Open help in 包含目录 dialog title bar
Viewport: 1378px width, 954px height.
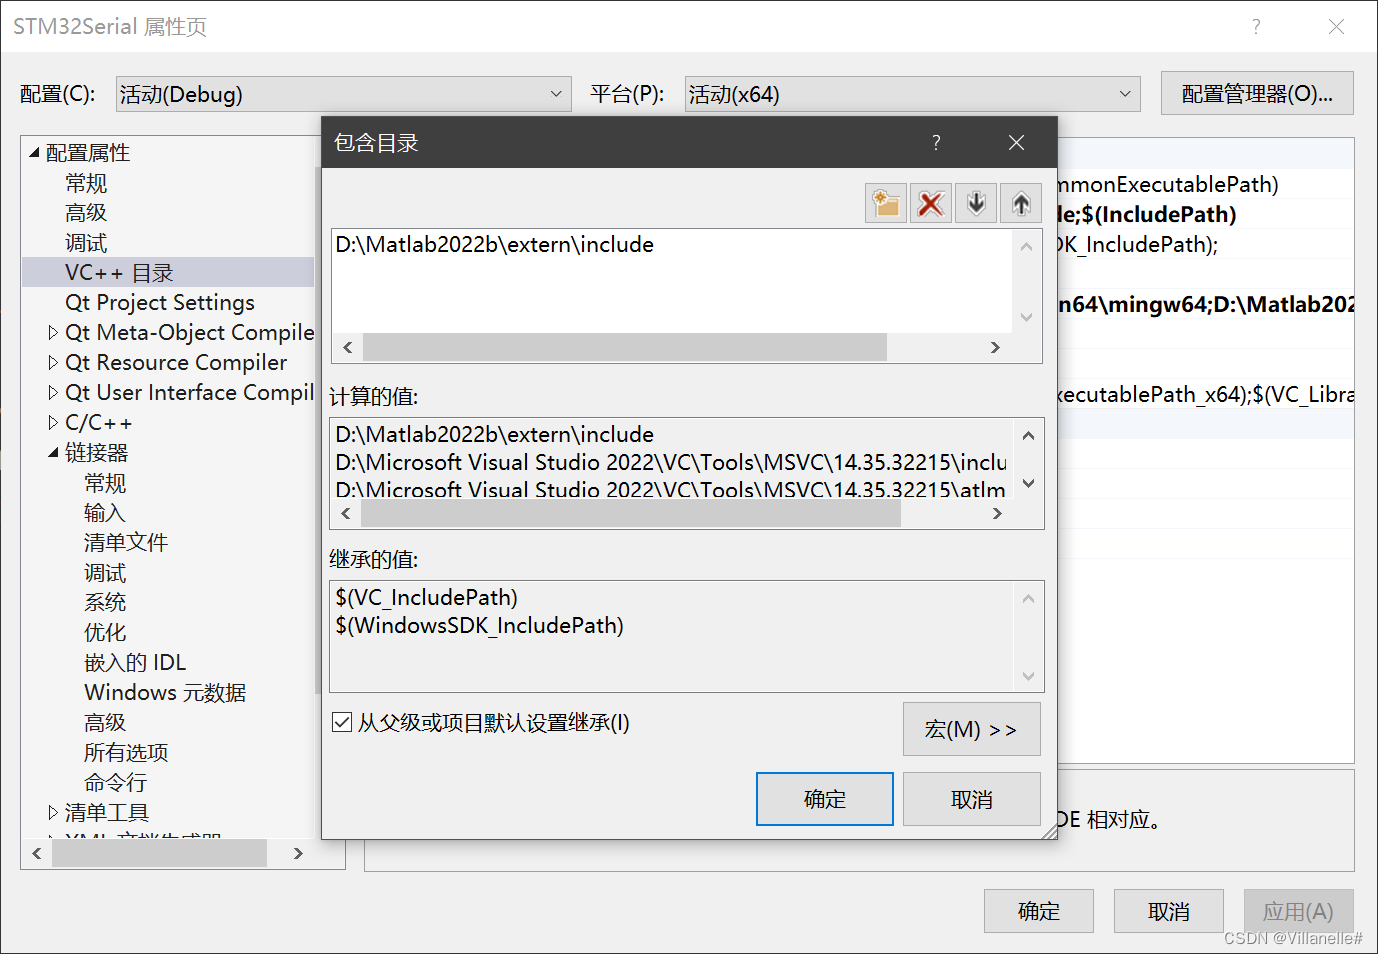(x=936, y=143)
